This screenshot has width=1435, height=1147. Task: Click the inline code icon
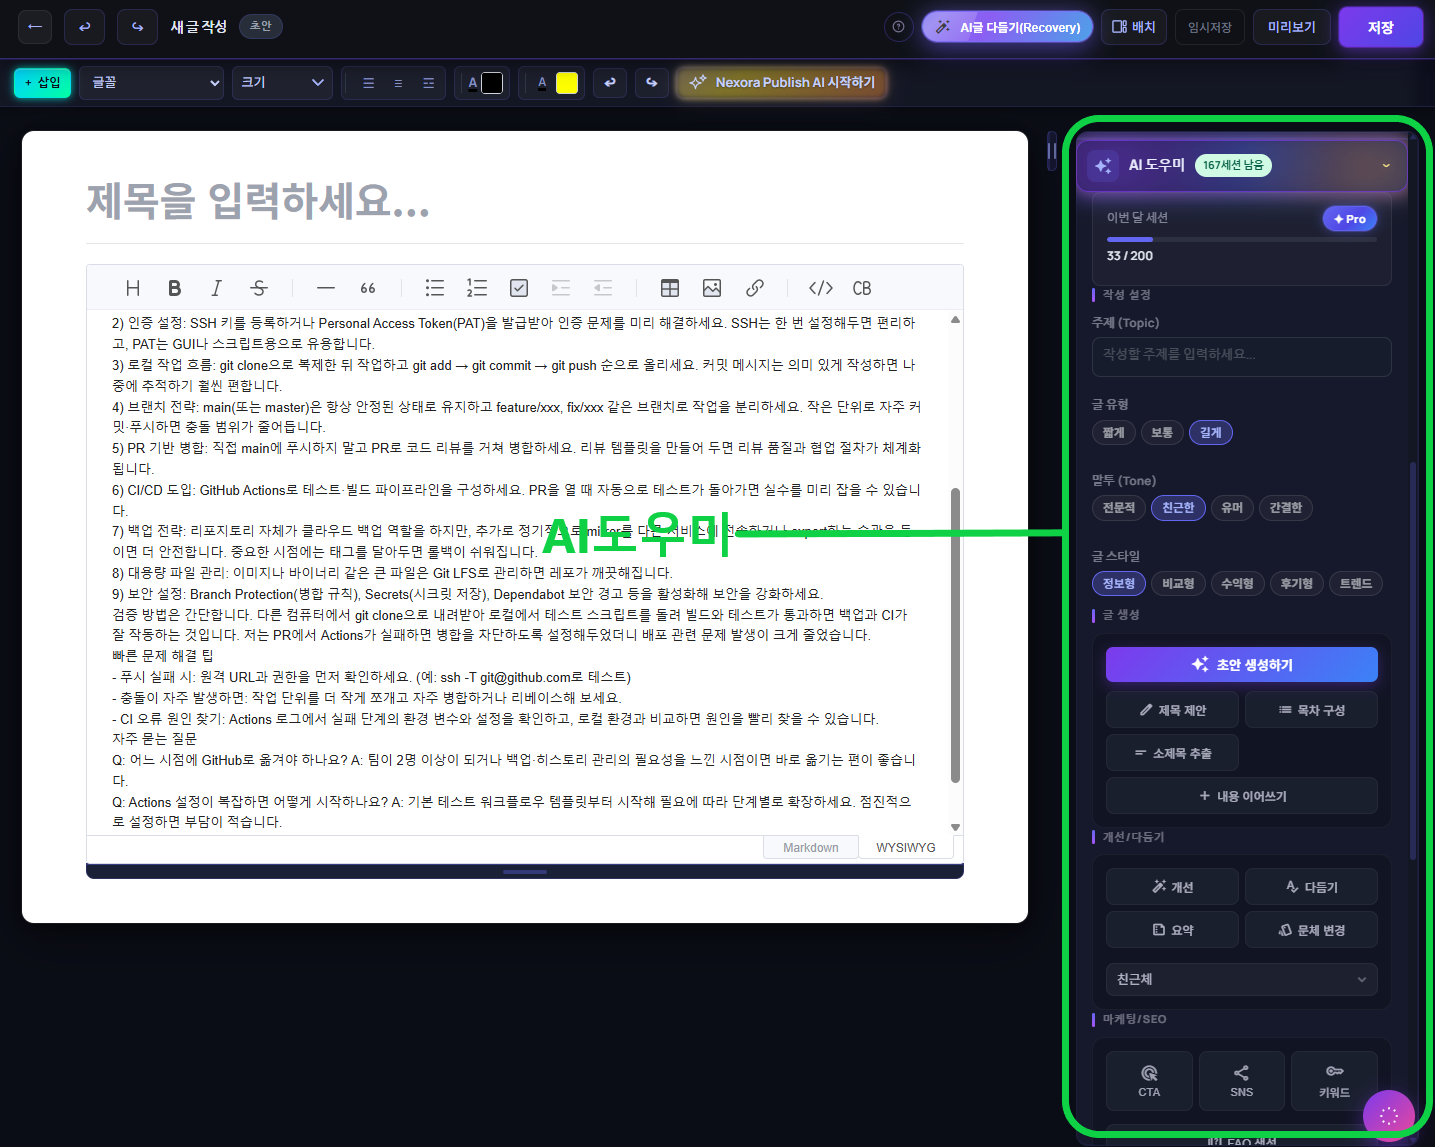820,288
